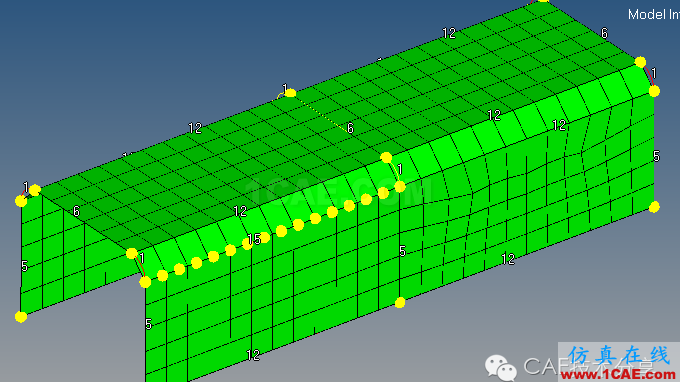This screenshot has height=382, width=680.
Task: Select density 1 on the green fillet arc
Action: pos(400,169)
